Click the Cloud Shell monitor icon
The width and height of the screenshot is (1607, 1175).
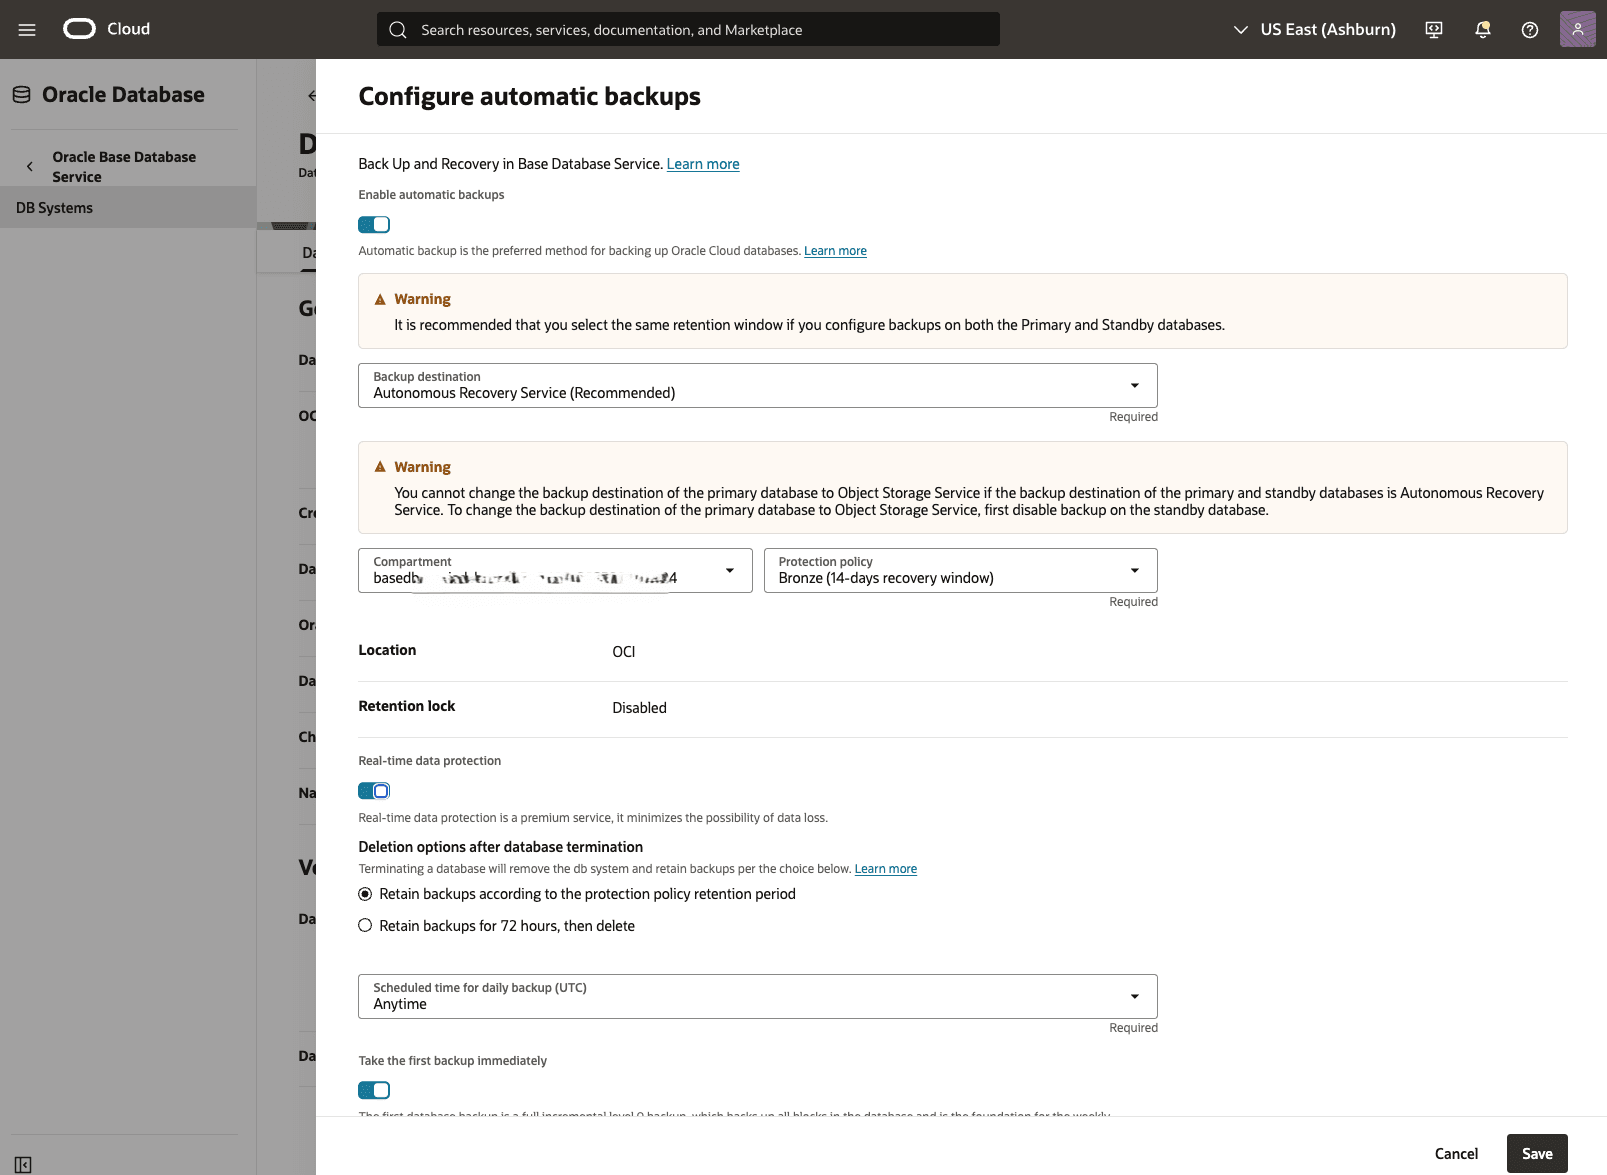pyautogui.click(x=1433, y=29)
